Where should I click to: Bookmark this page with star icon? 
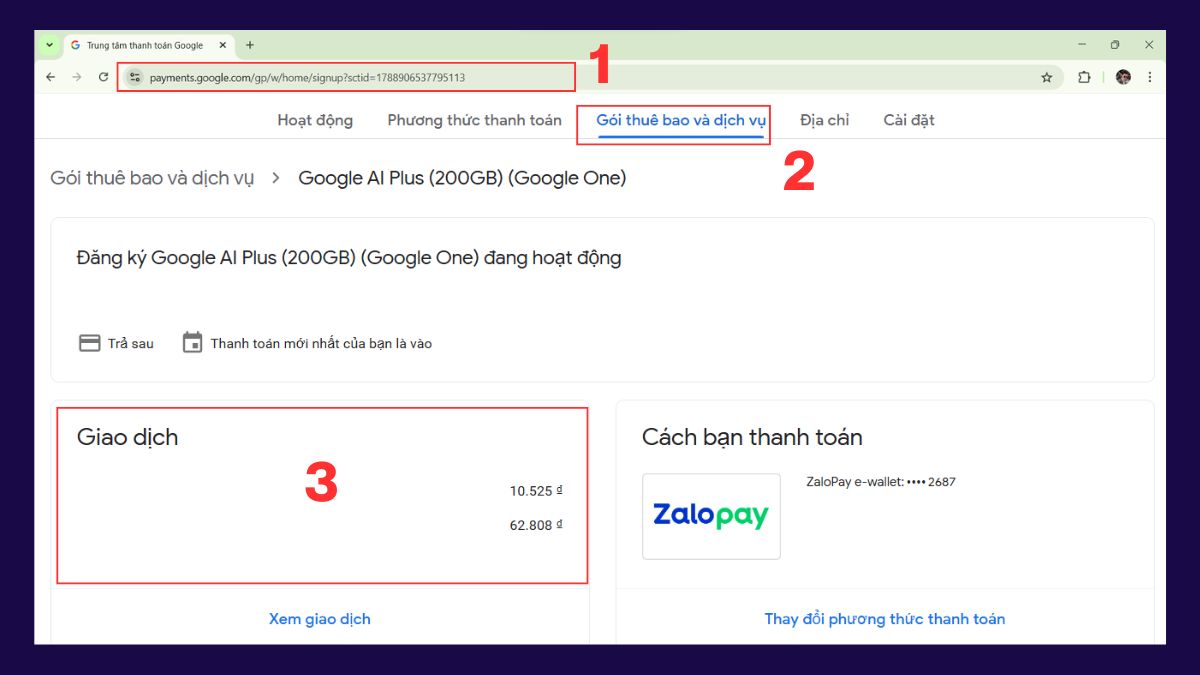pos(1047,77)
